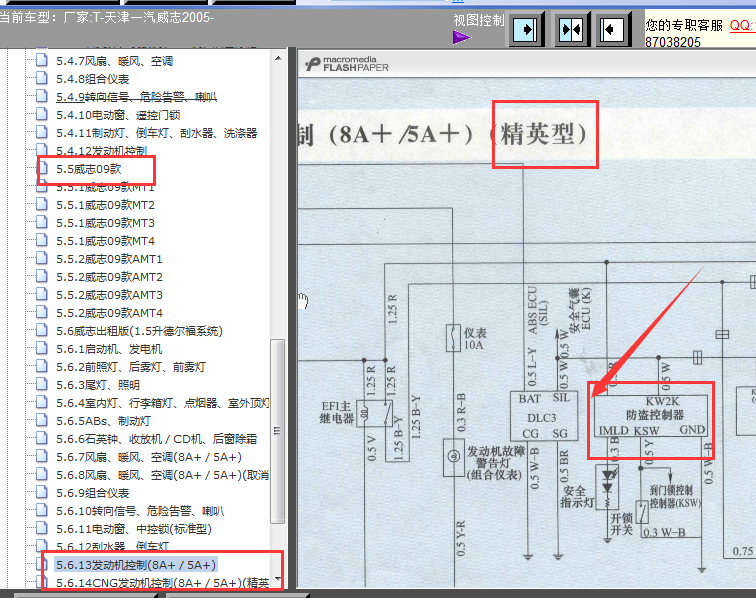This screenshot has height=598, width=756.
Task: Click 安全指示灯 label in diagram
Action: [x=577, y=497]
